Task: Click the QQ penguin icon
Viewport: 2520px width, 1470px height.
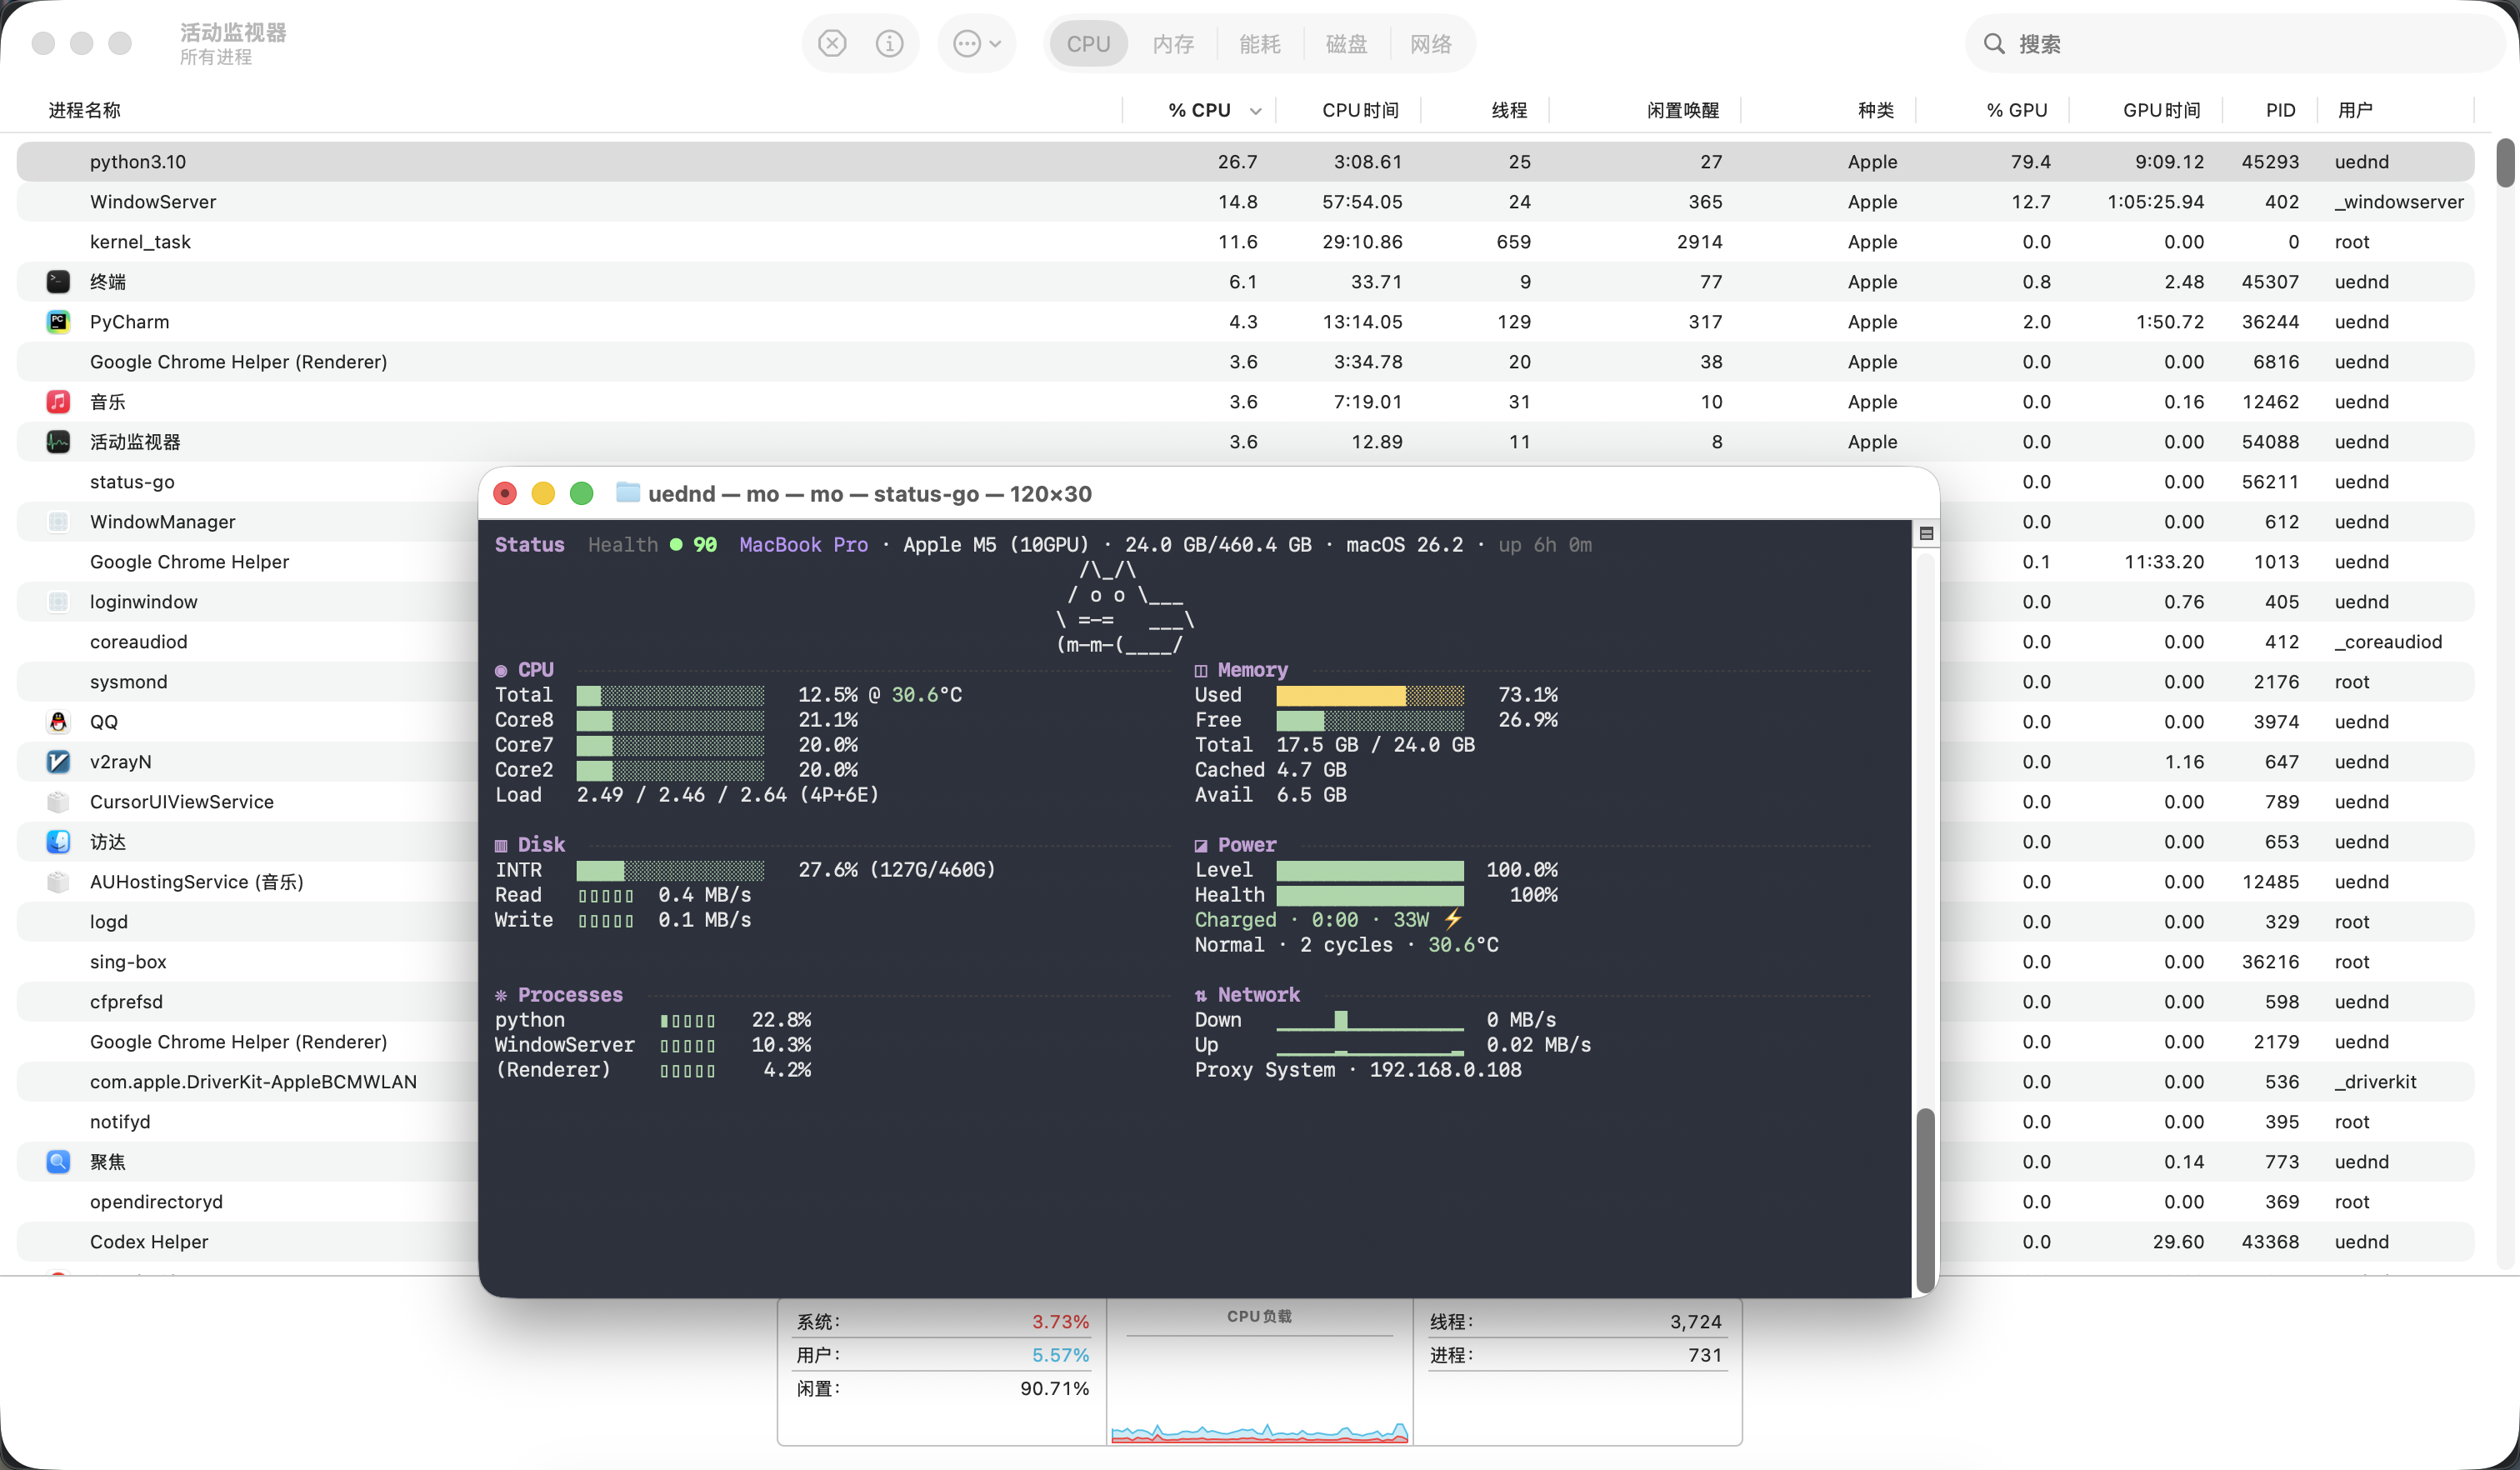Action: coord(58,722)
